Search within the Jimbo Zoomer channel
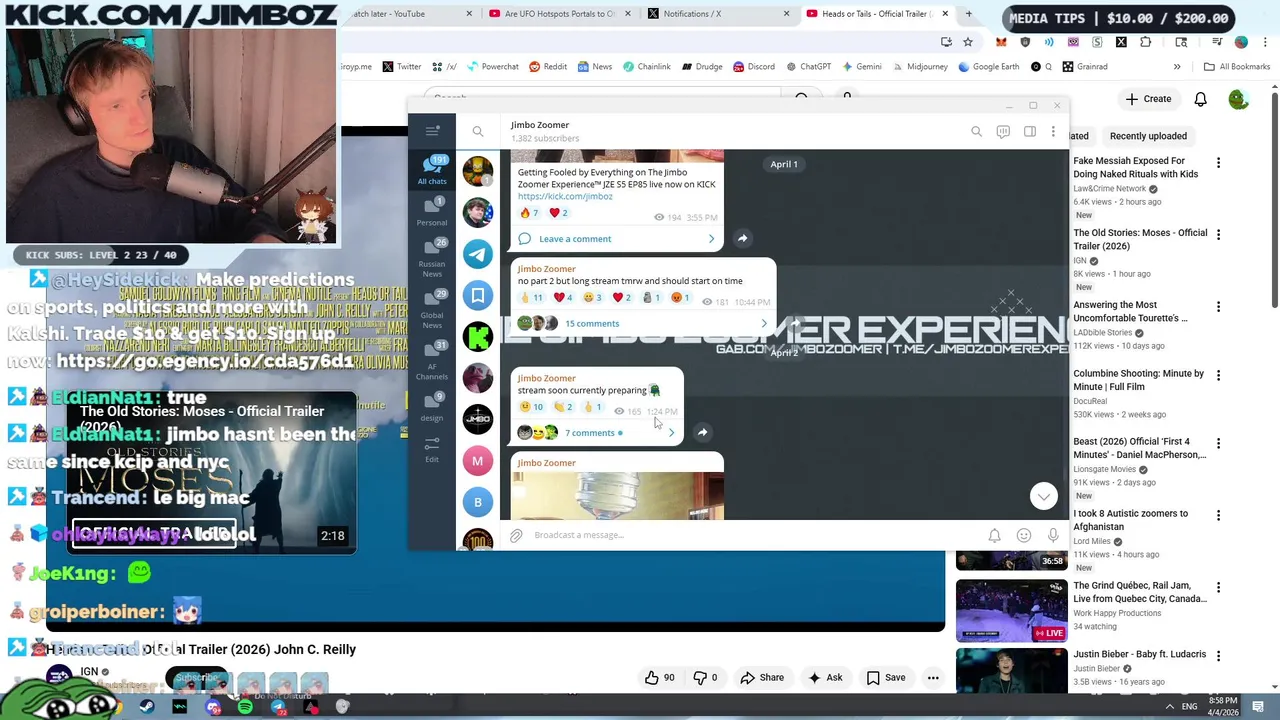This screenshot has width=1280, height=720. point(976,131)
